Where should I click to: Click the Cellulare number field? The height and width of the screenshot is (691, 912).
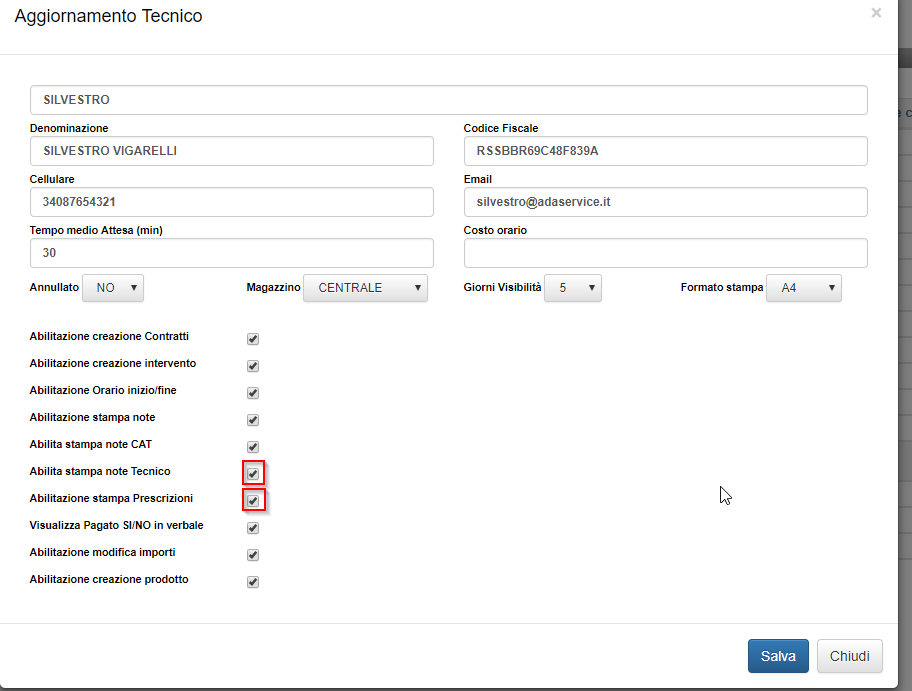[231, 202]
